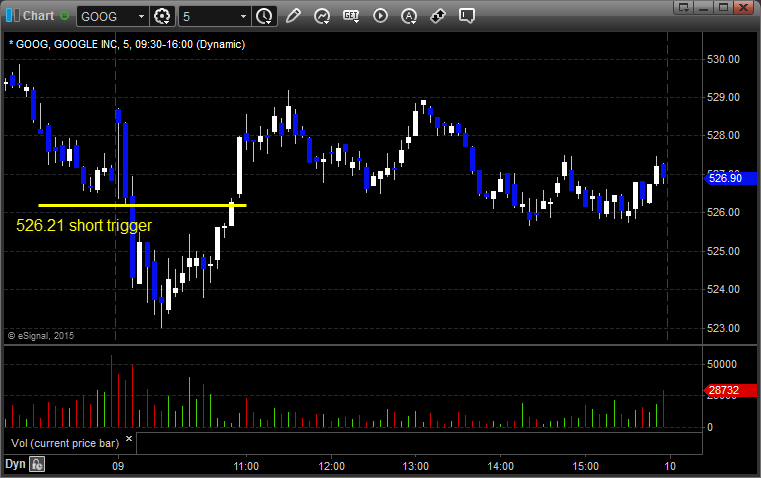Click the 11:00 time axis label
This screenshot has height=478, width=761.
(x=246, y=466)
